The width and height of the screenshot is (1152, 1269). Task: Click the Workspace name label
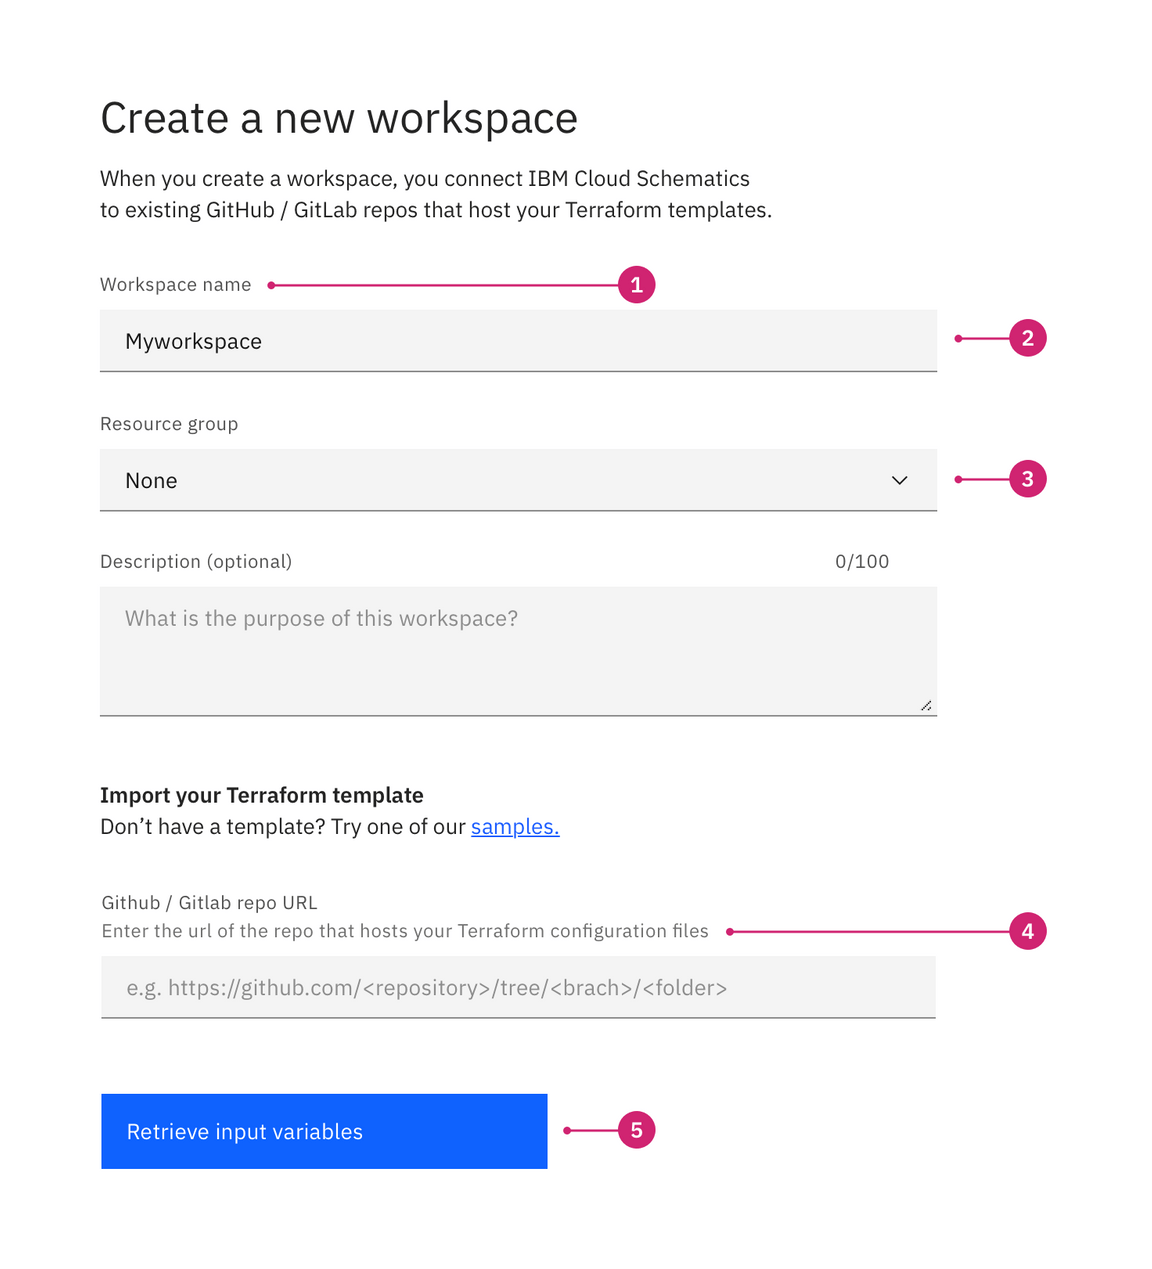click(176, 285)
